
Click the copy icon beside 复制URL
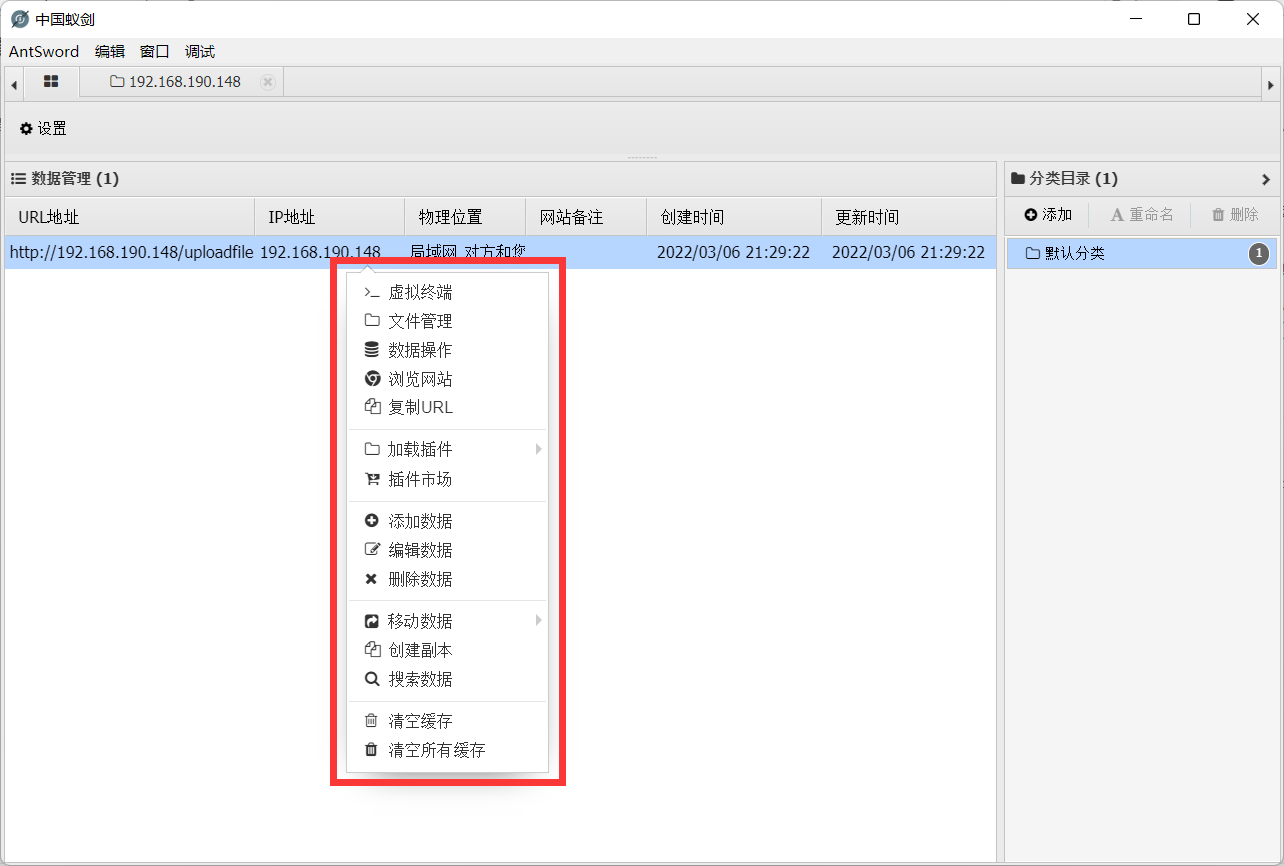[371, 407]
